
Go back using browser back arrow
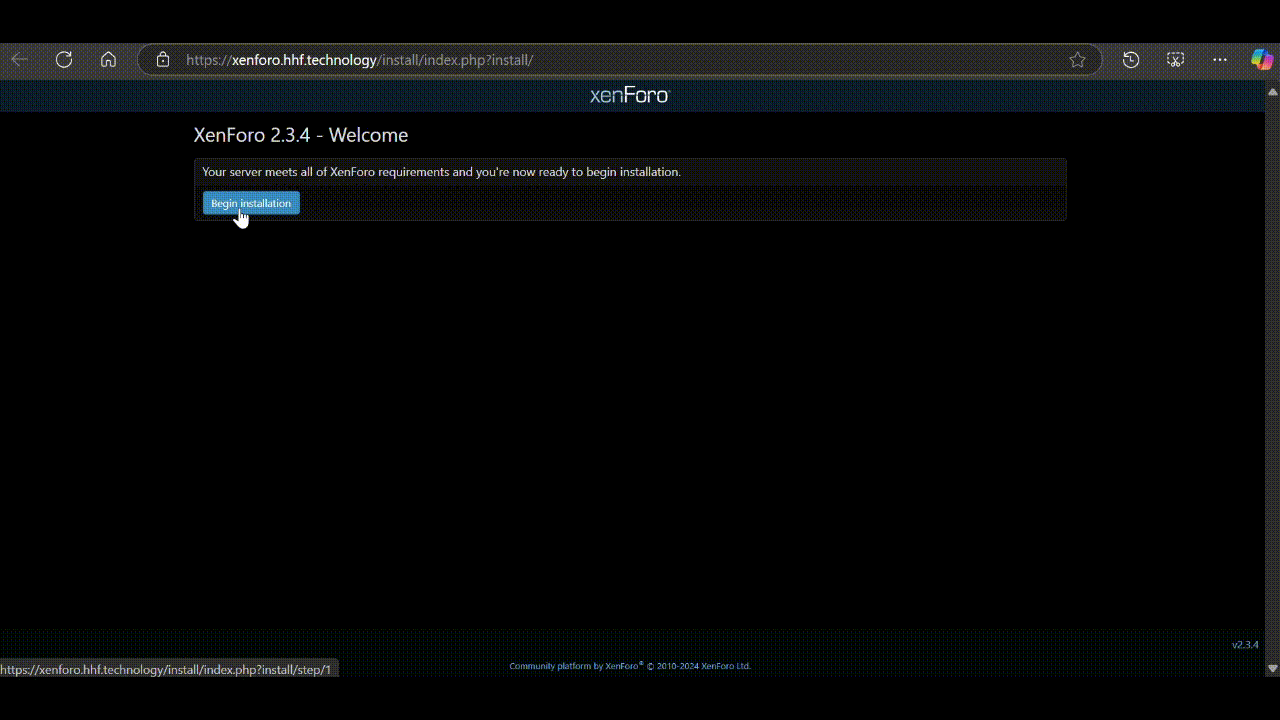pos(20,60)
